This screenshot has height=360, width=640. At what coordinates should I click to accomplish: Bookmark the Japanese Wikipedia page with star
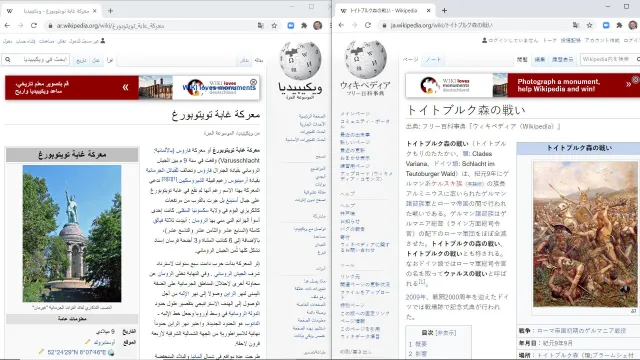pyautogui.click(x=589, y=25)
